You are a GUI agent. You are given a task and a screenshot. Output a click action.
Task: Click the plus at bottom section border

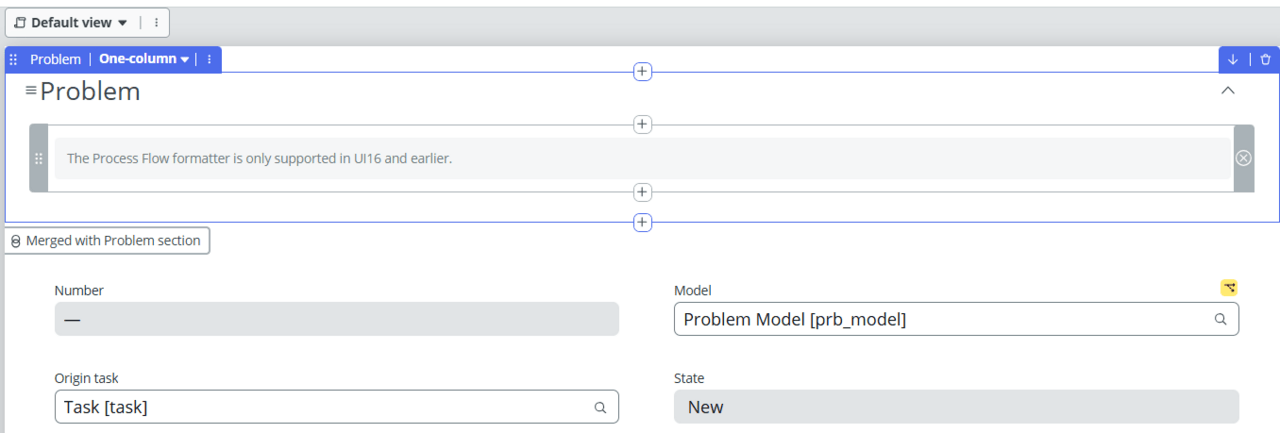642,222
